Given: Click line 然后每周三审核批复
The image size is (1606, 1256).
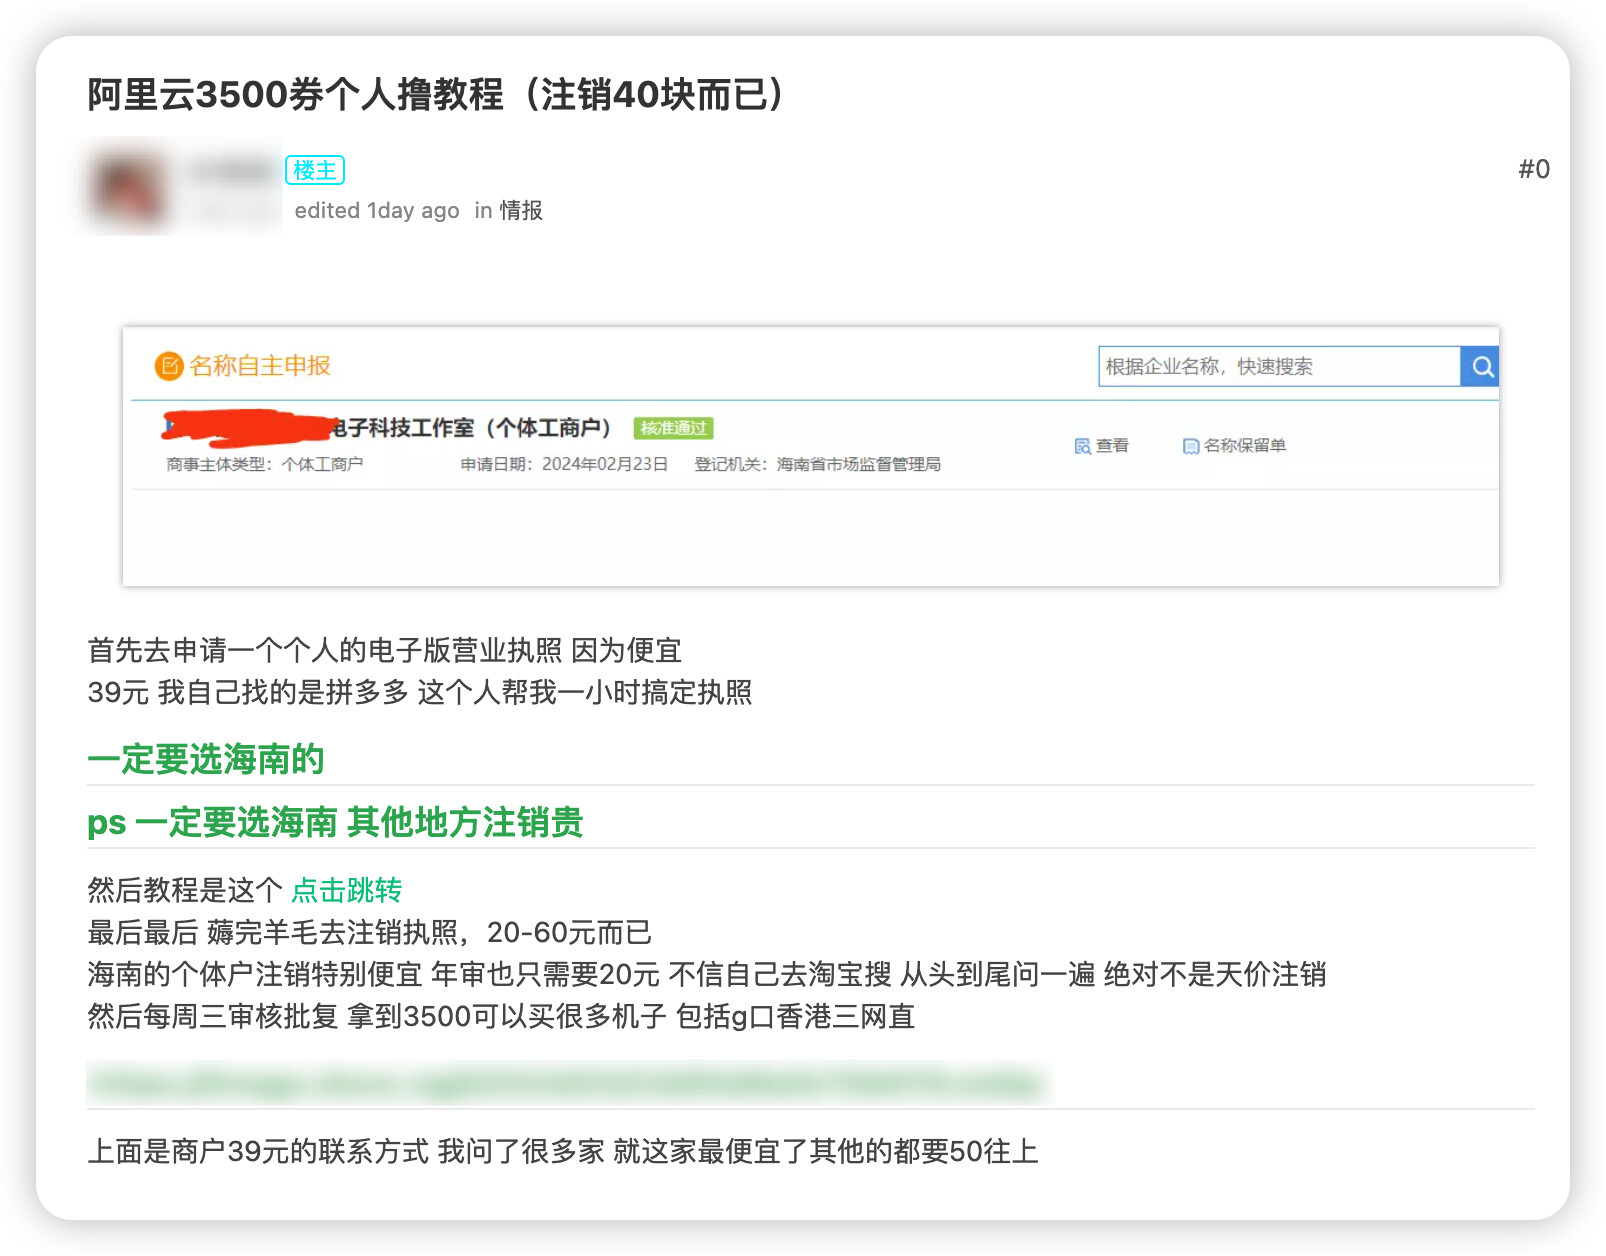Looking at the screenshot, I should click(x=501, y=1017).
